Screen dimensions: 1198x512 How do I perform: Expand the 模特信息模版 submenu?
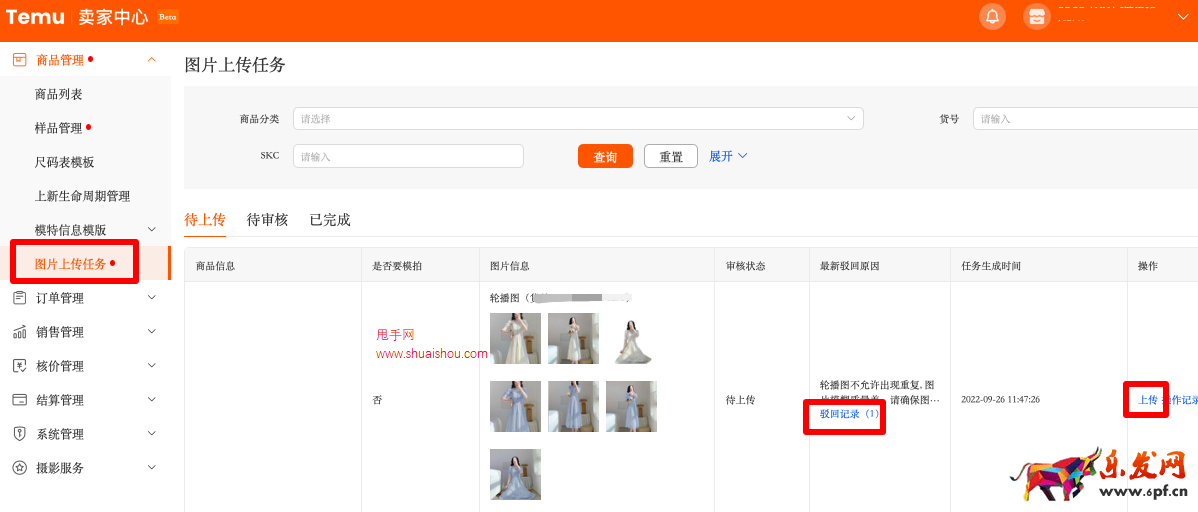(151, 230)
